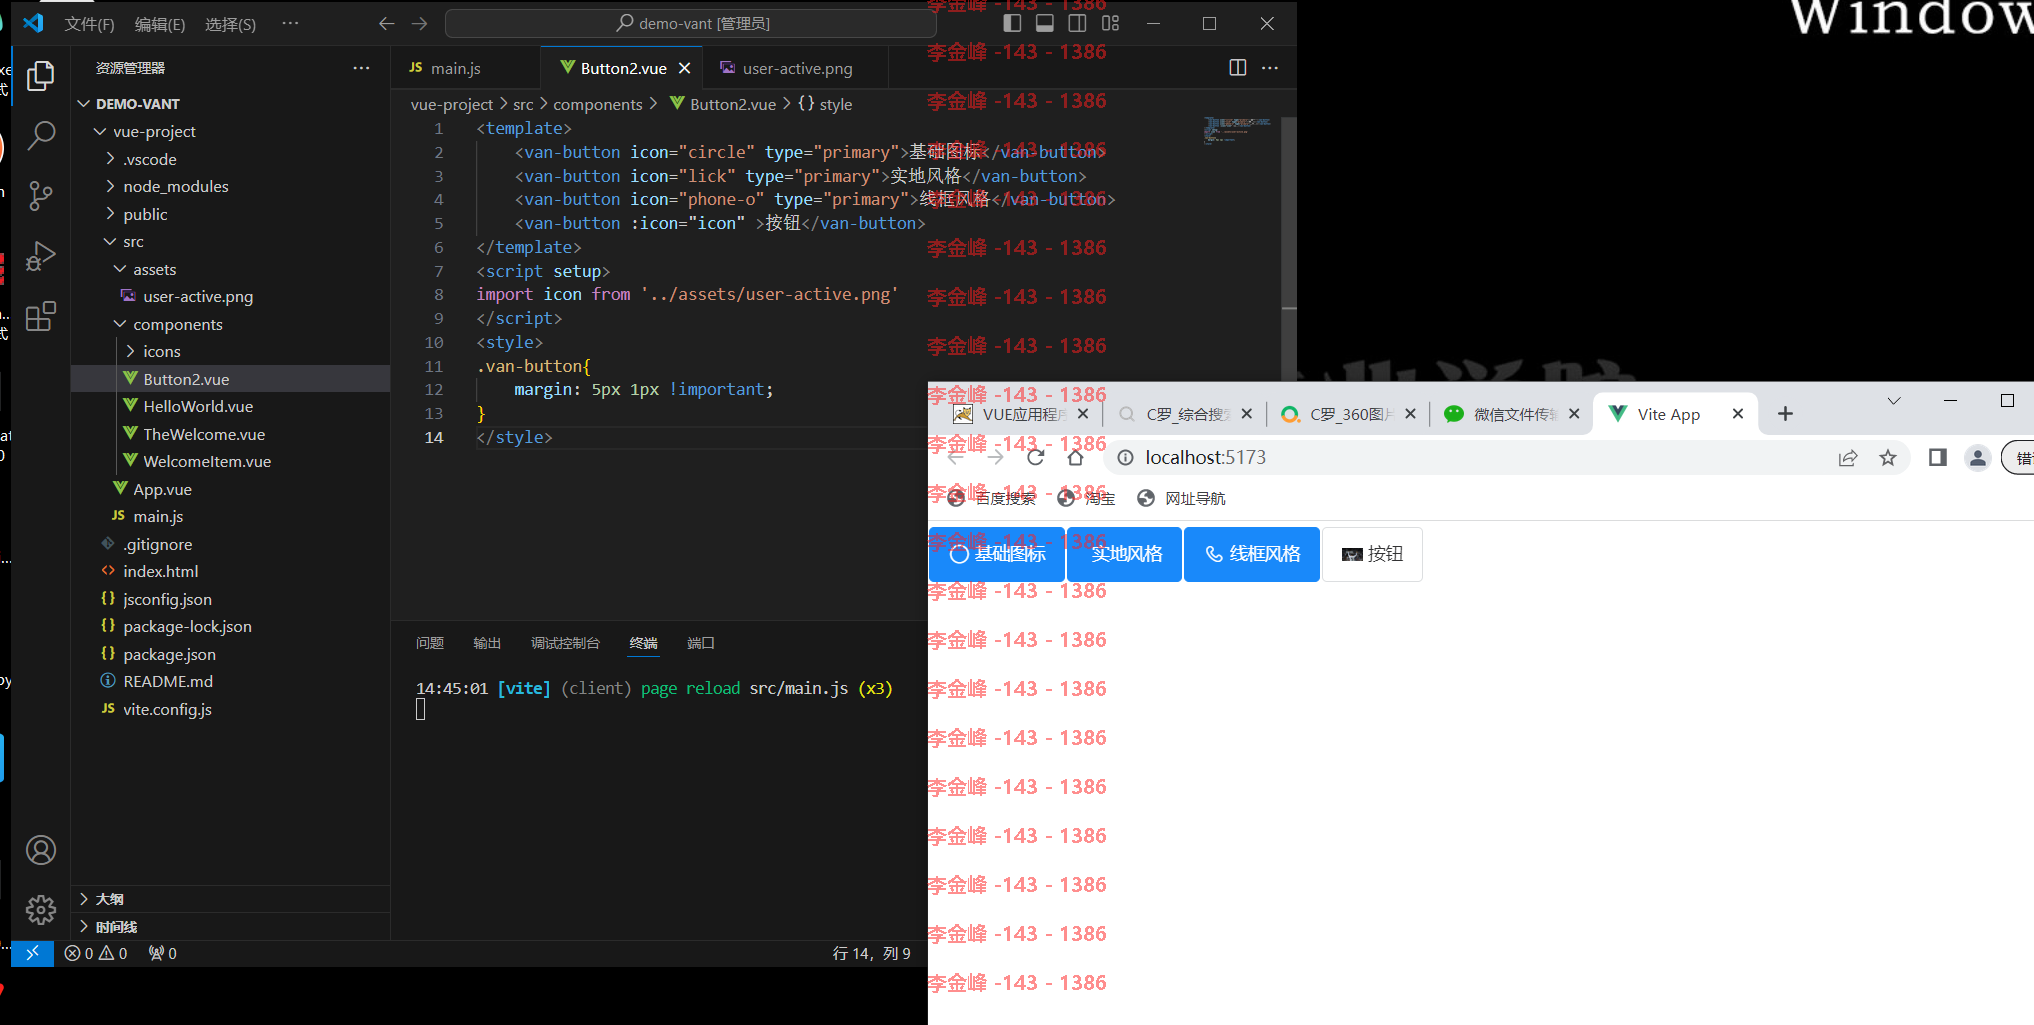Open the Search view in the activity bar

tap(40, 135)
